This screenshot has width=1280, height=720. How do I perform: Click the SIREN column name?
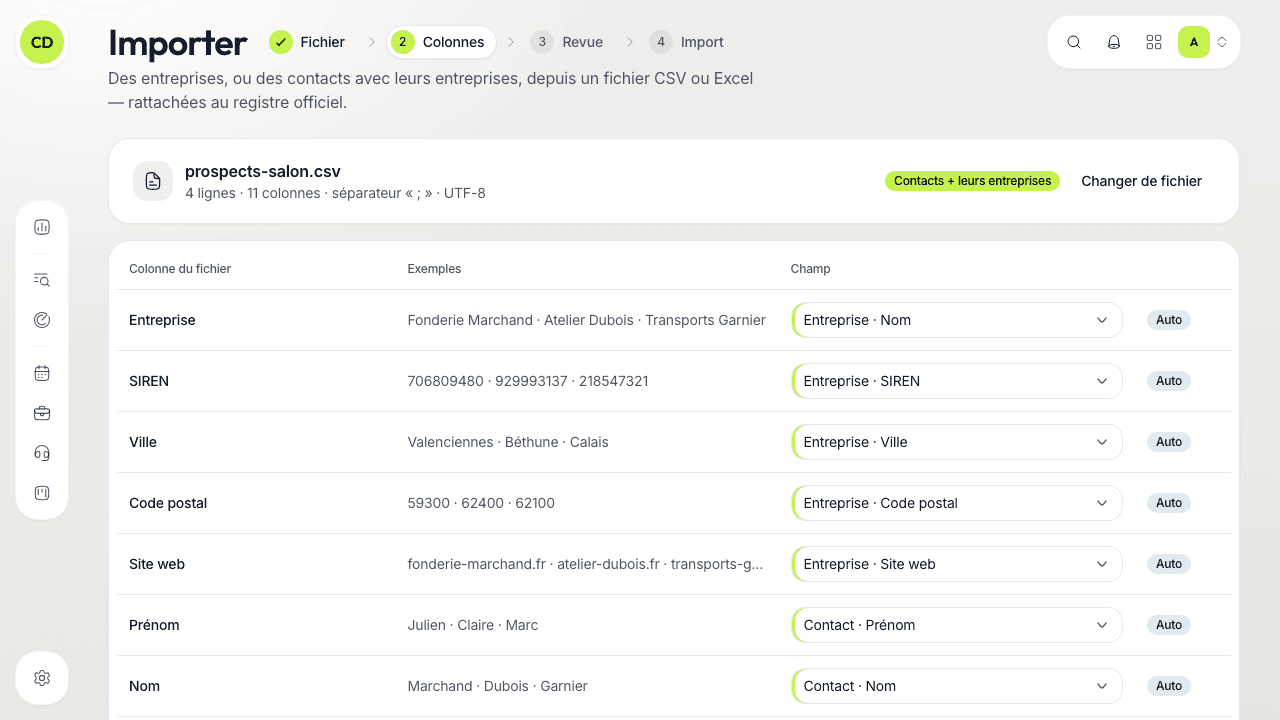pos(149,381)
